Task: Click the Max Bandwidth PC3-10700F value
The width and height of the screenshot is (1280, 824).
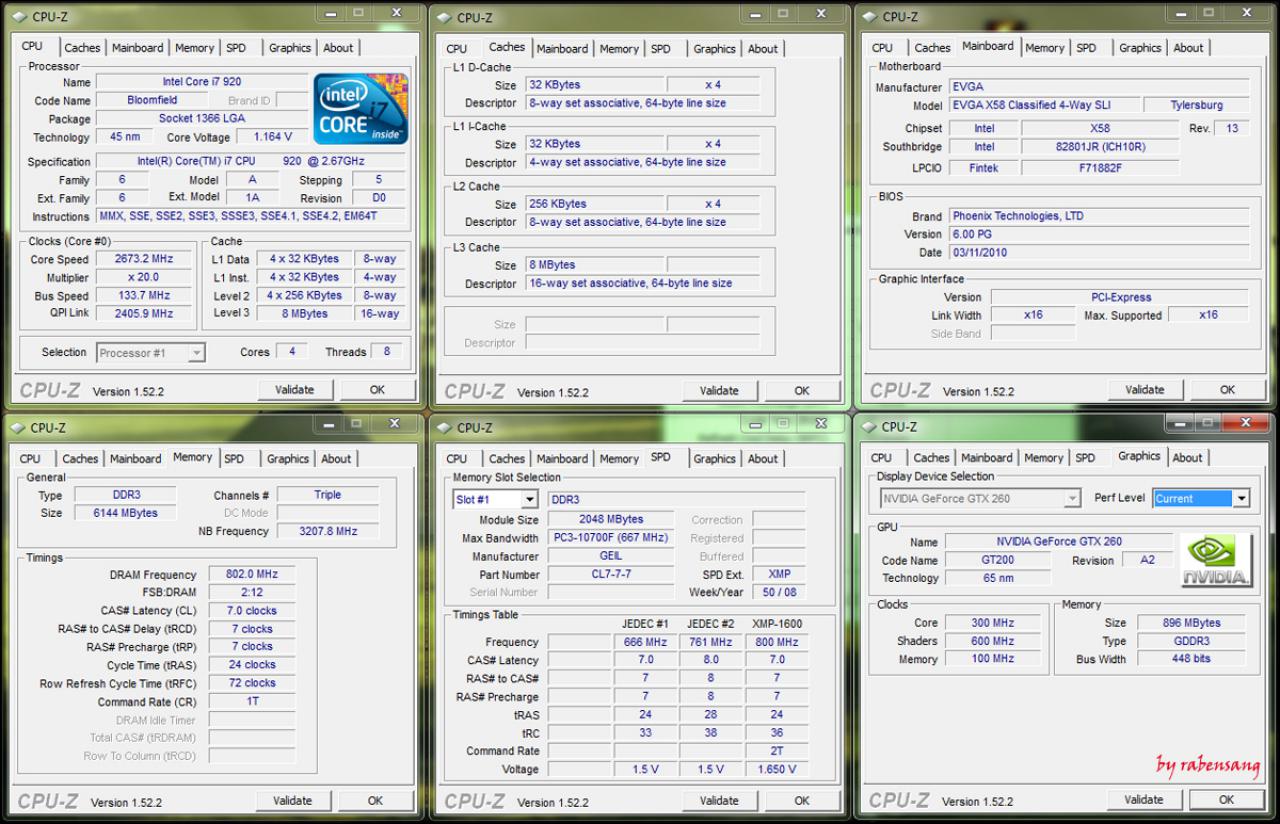Action: point(611,538)
